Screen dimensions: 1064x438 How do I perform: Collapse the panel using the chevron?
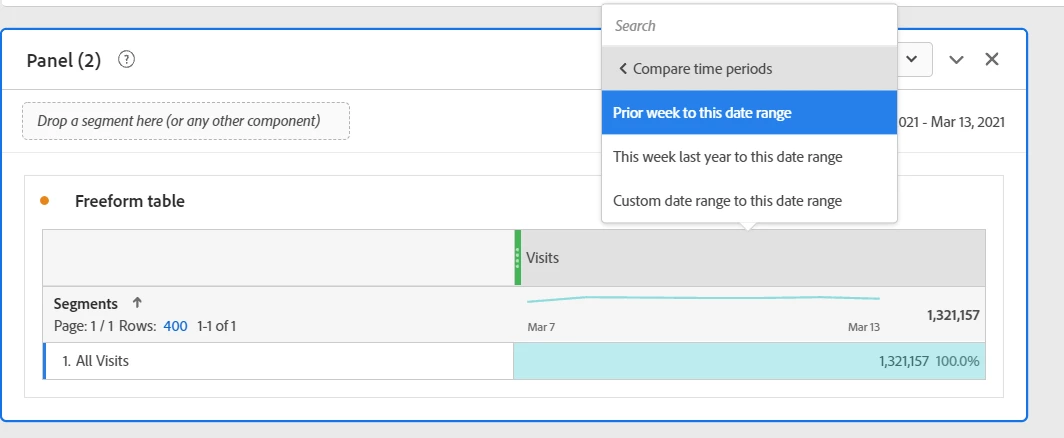[x=957, y=59]
